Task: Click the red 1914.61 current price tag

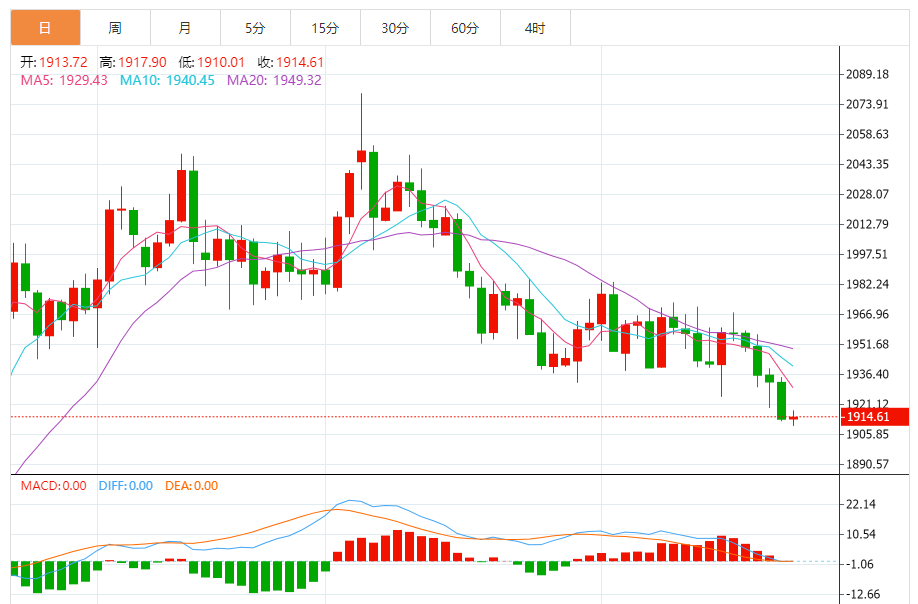Action: tap(875, 417)
